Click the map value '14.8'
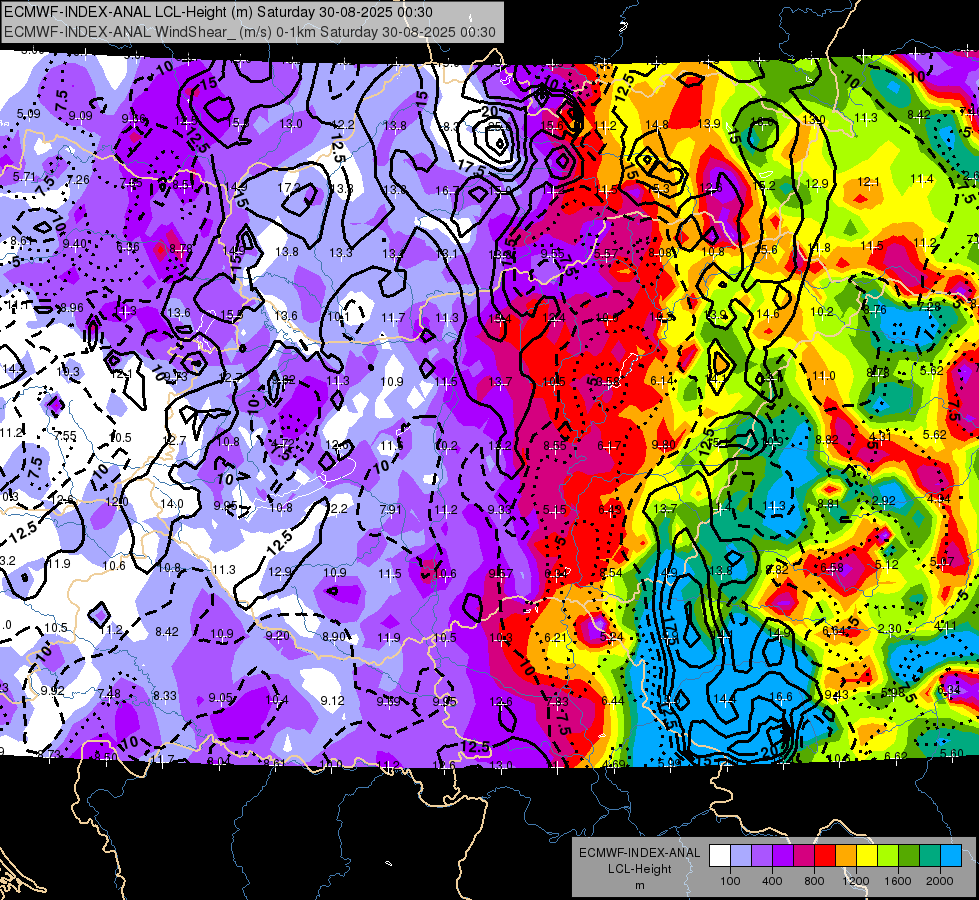Image resolution: width=979 pixels, height=900 pixels. pyautogui.click(x=657, y=125)
